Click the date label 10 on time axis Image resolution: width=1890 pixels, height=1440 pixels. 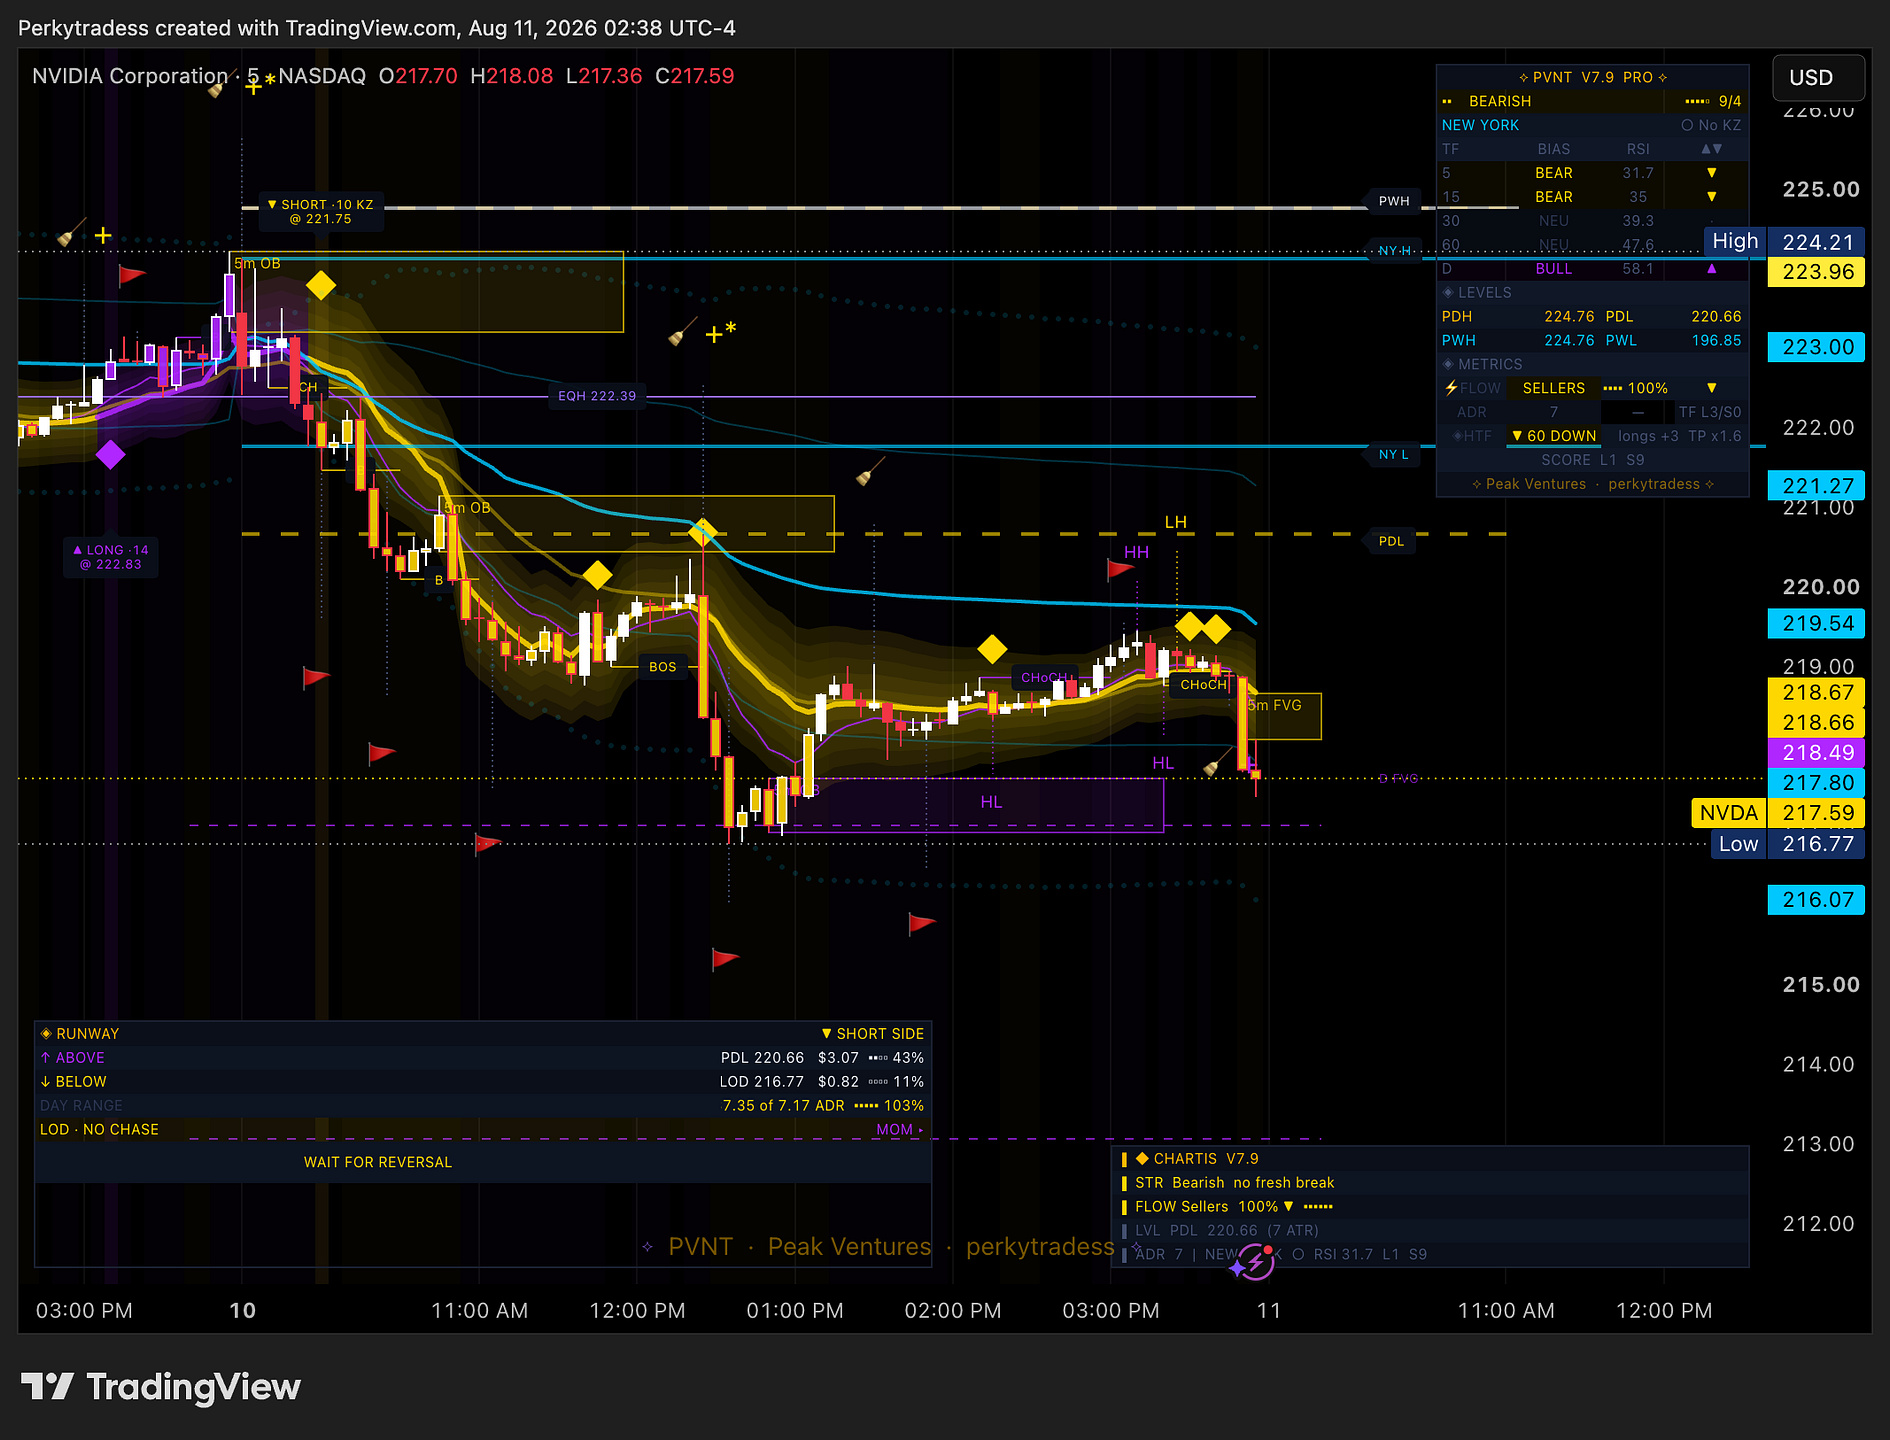(x=243, y=1310)
